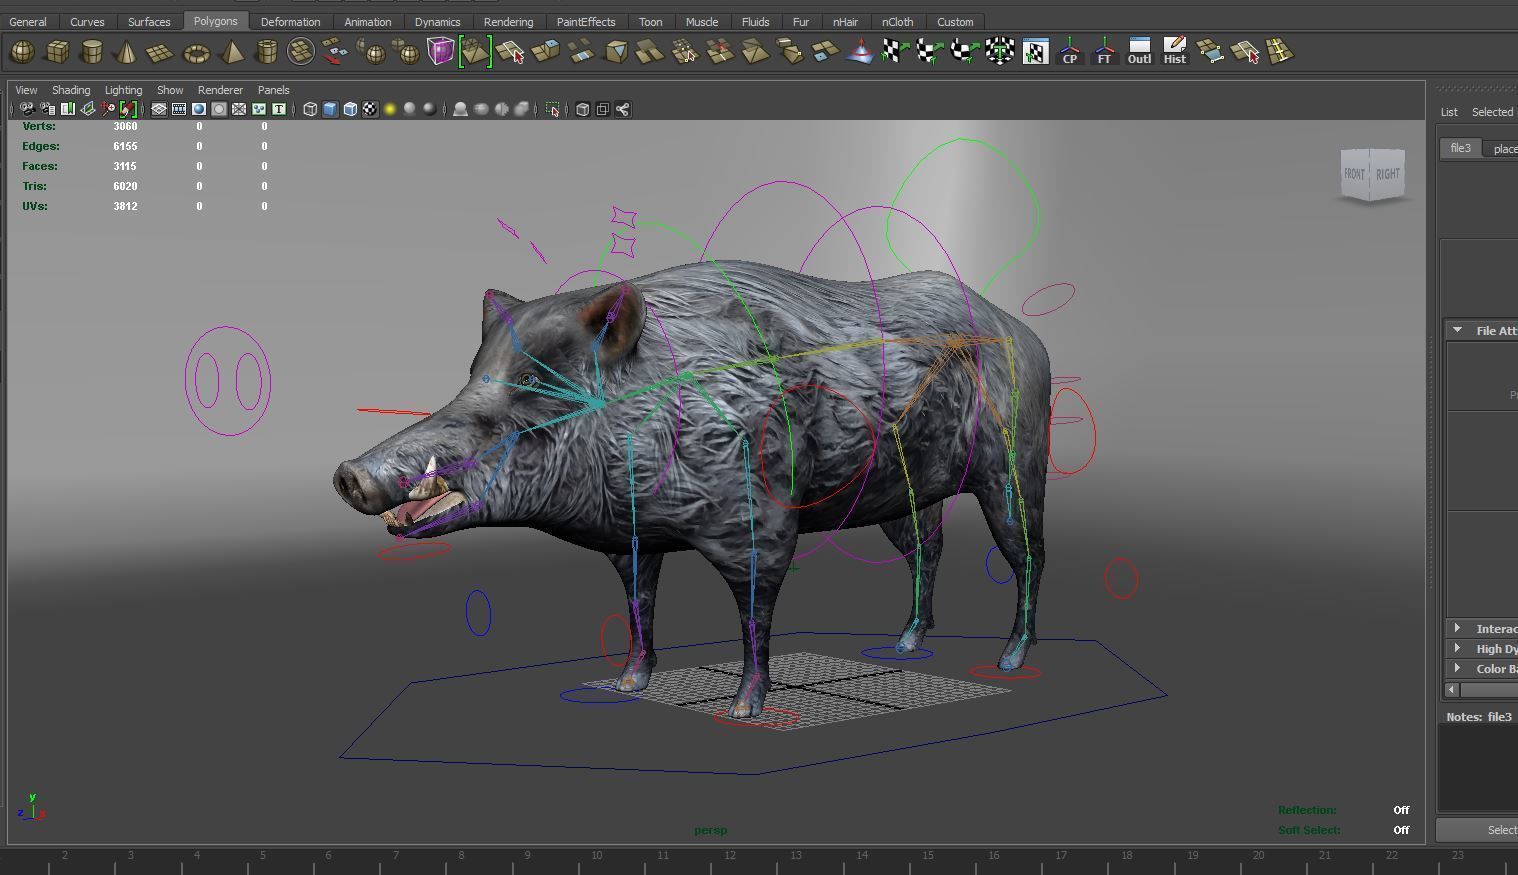Viewport: 1518px width, 875px height.
Task: Create a polygon pipe from the shelf
Action: [x=266, y=51]
